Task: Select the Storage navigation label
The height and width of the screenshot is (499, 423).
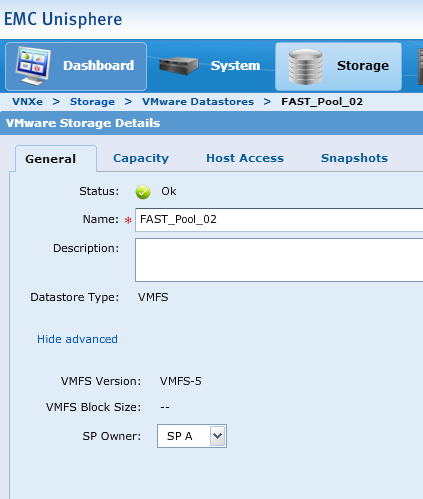Action: [x=363, y=66]
